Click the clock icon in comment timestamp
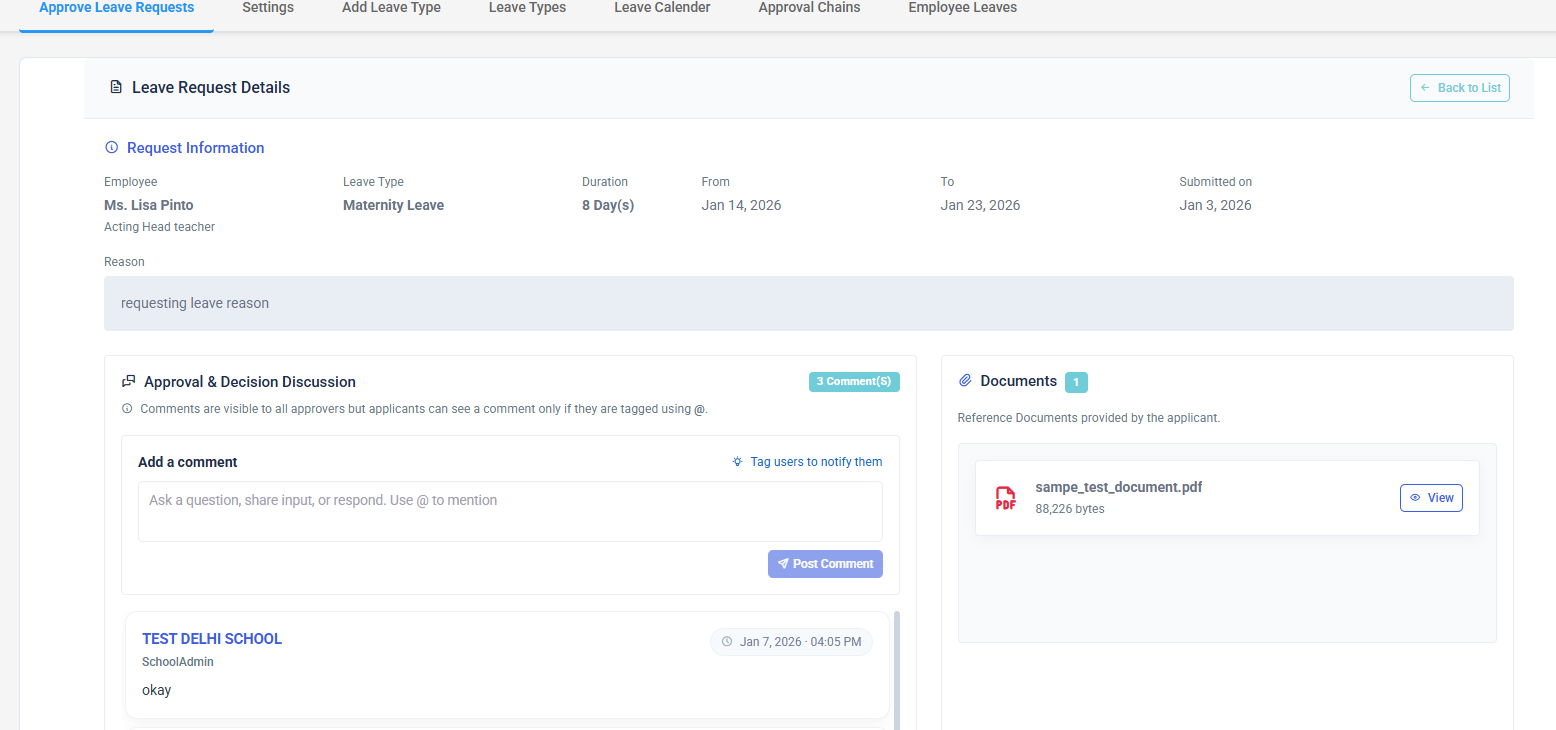This screenshot has height=730, width=1556. (727, 642)
